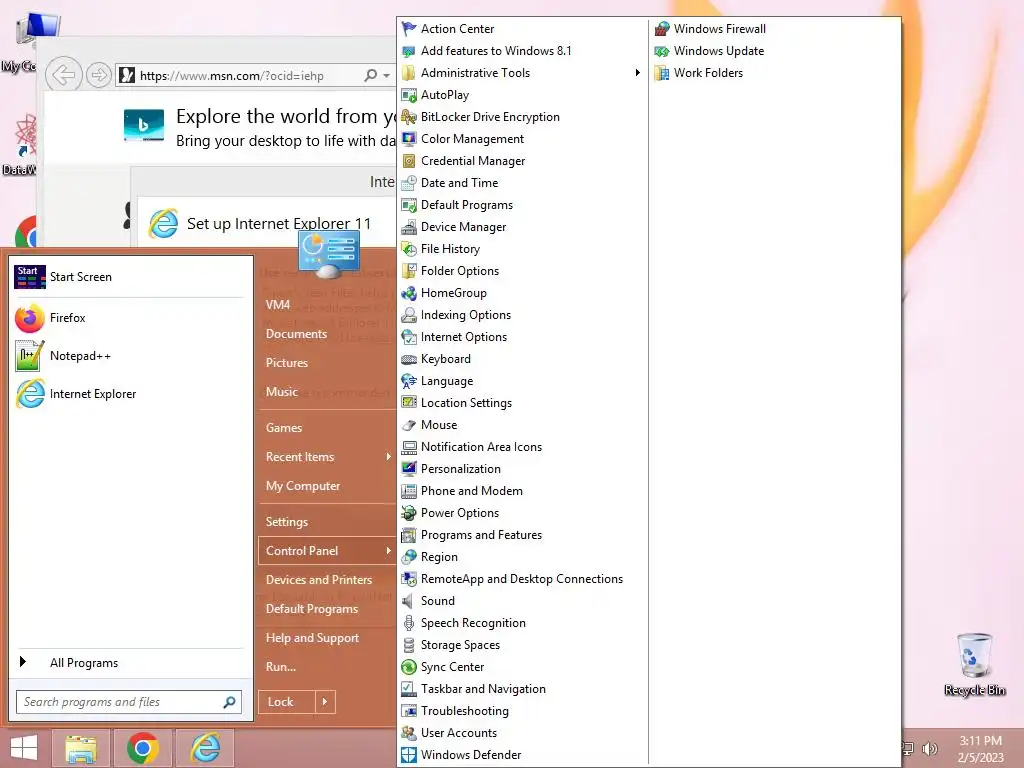
Task: Launch Firefox from the start menu icon
Action: click(x=29, y=318)
